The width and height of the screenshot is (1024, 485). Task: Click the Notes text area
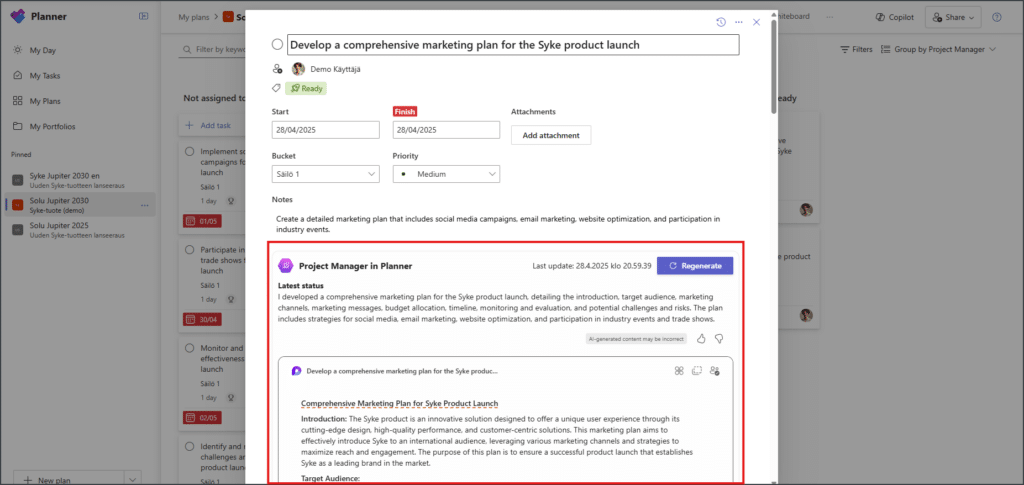pyautogui.click(x=498, y=225)
